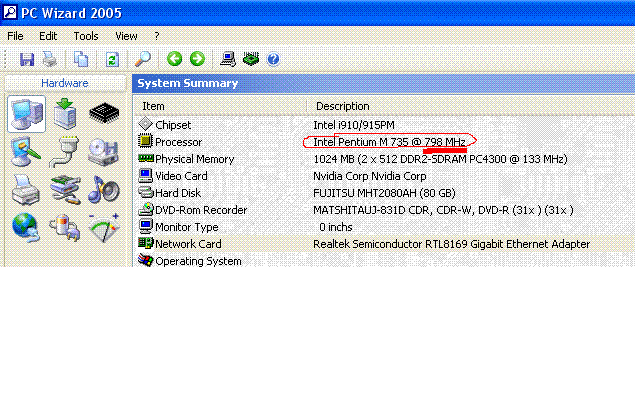Select the System Summary computer icon
The width and height of the screenshot is (640, 400).
pyautogui.click(x=27, y=114)
